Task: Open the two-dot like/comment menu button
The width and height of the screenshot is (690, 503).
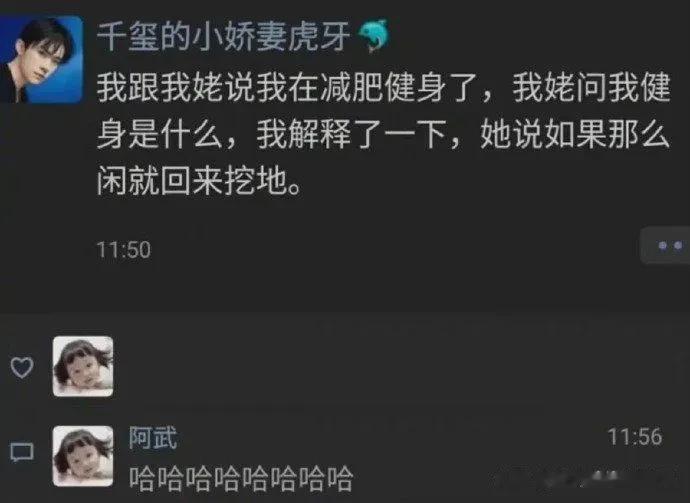Action: (665, 246)
